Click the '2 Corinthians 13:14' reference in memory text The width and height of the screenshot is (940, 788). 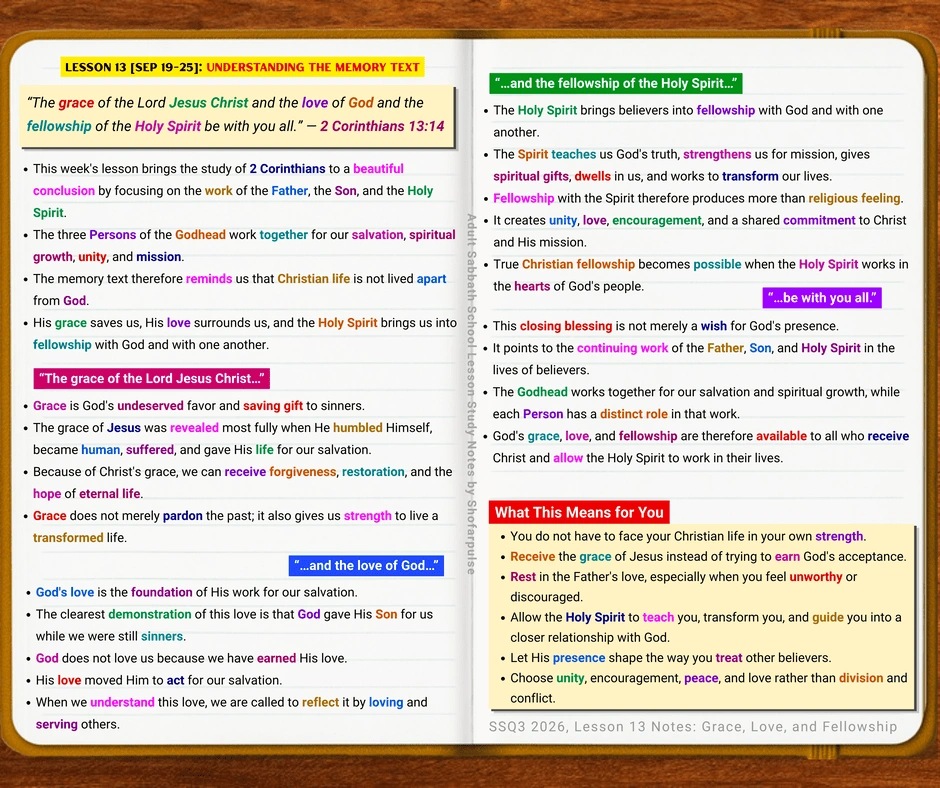pos(382,126)
